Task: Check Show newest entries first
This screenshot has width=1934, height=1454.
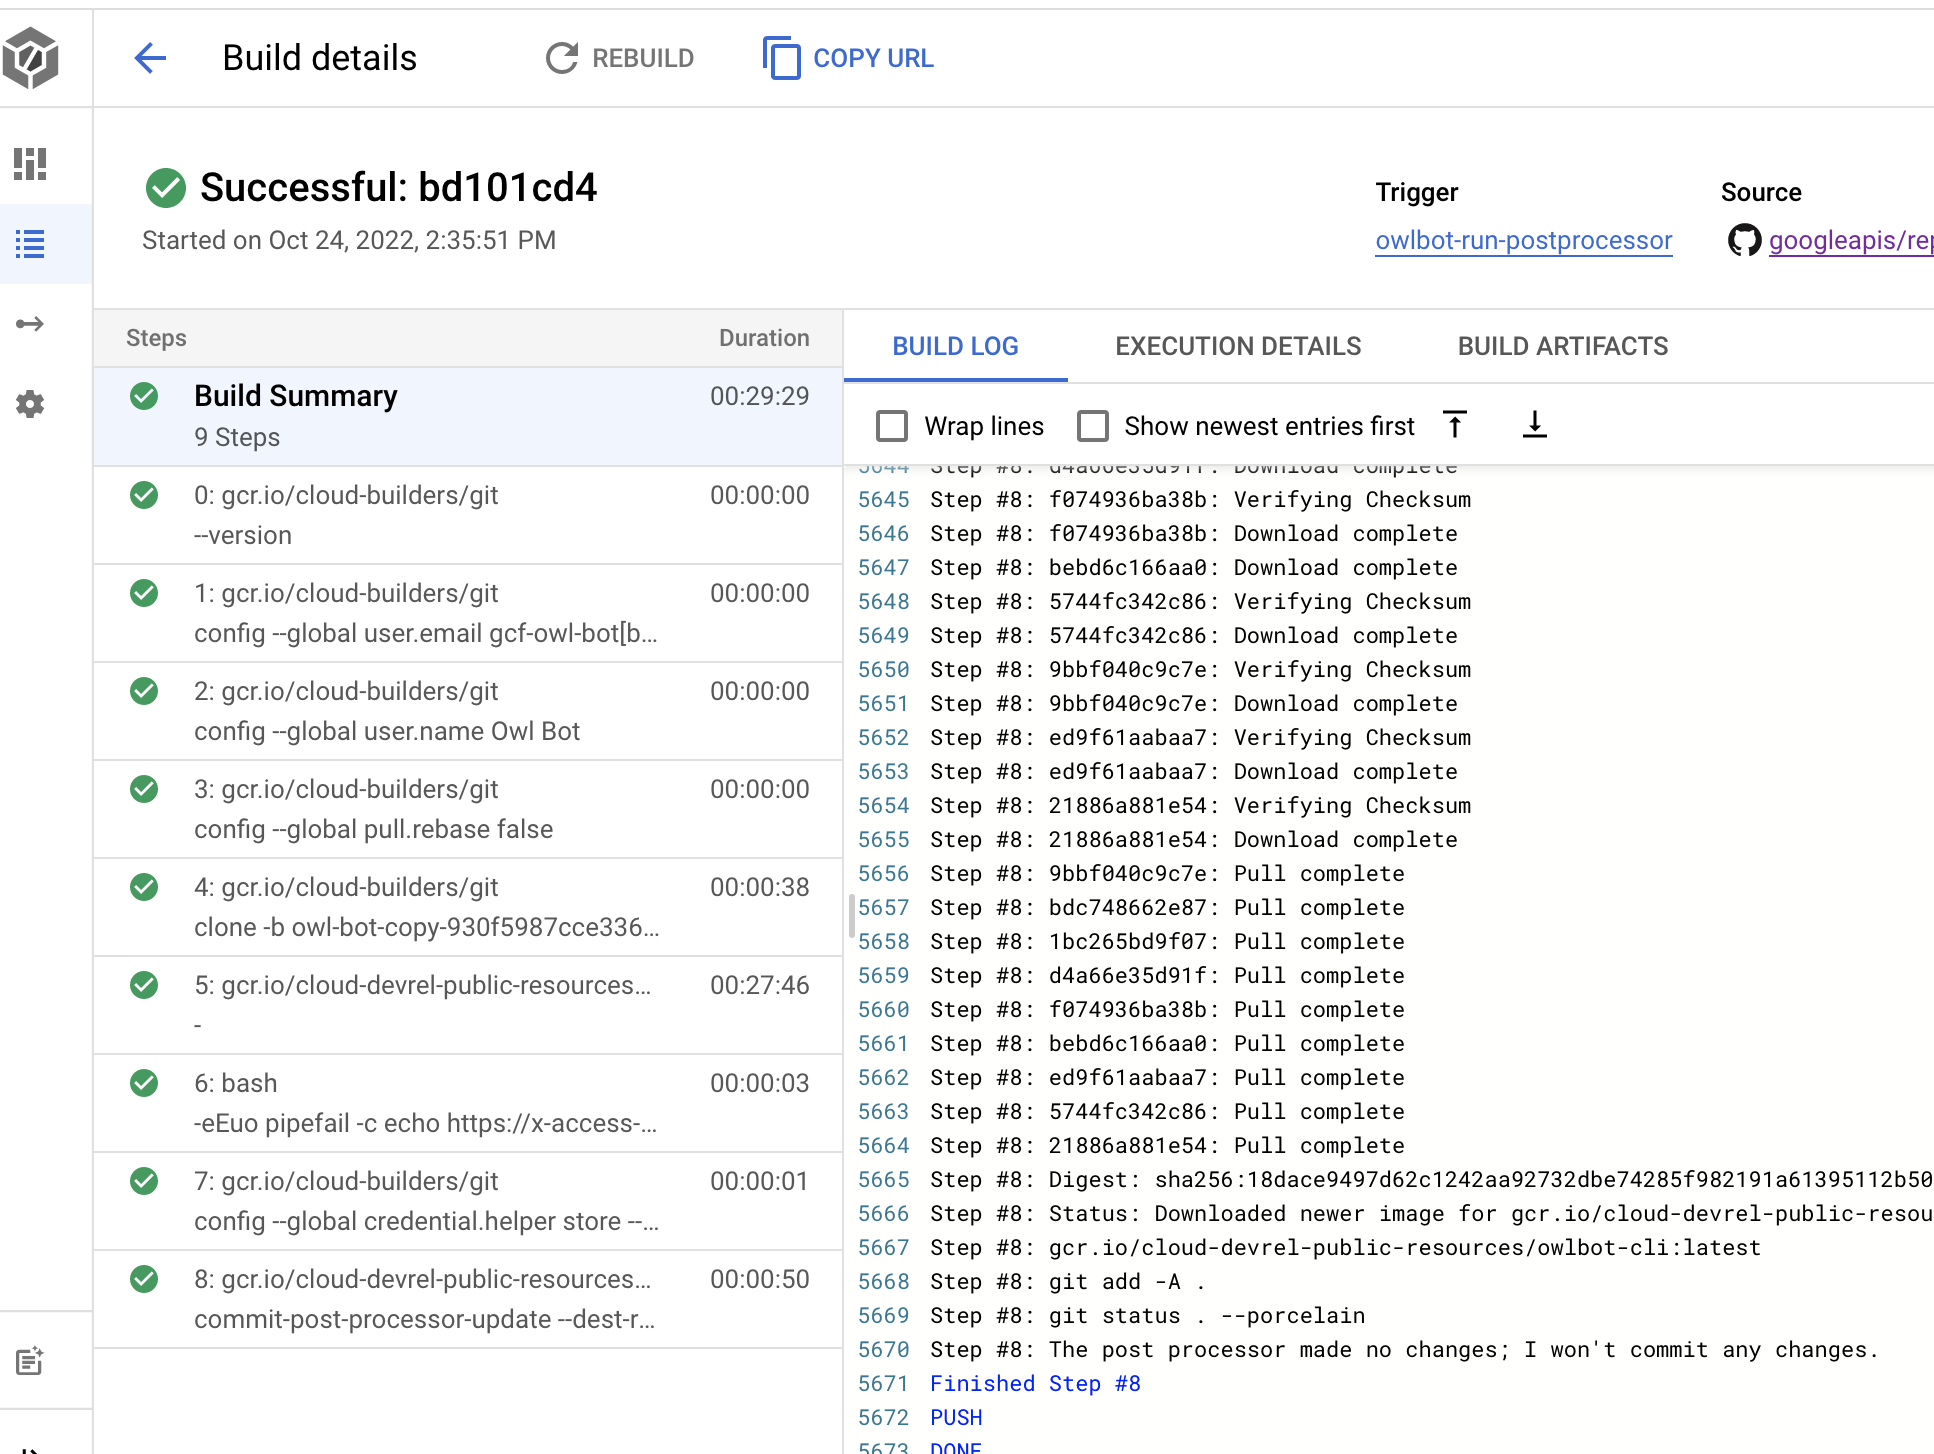Action: coord(1093,426)
